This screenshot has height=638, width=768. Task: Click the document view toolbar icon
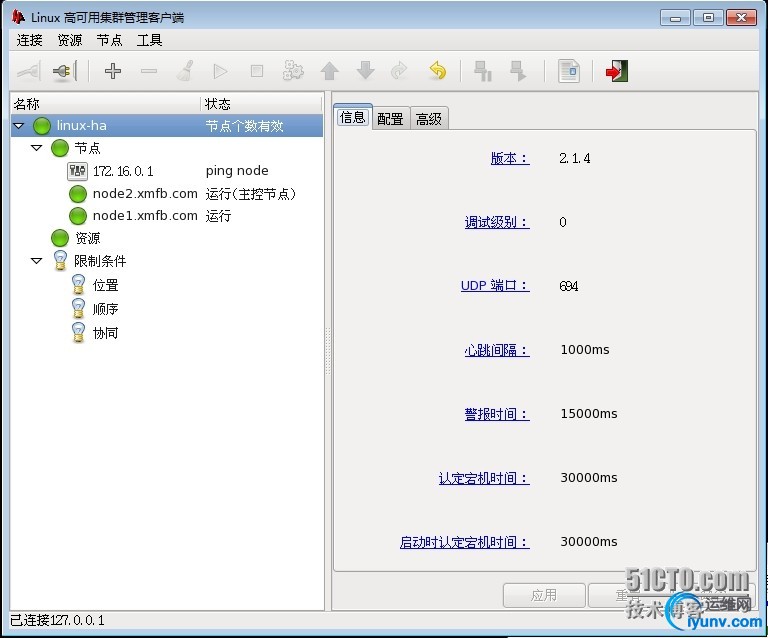pyautogui.click(x=569, y=71)
